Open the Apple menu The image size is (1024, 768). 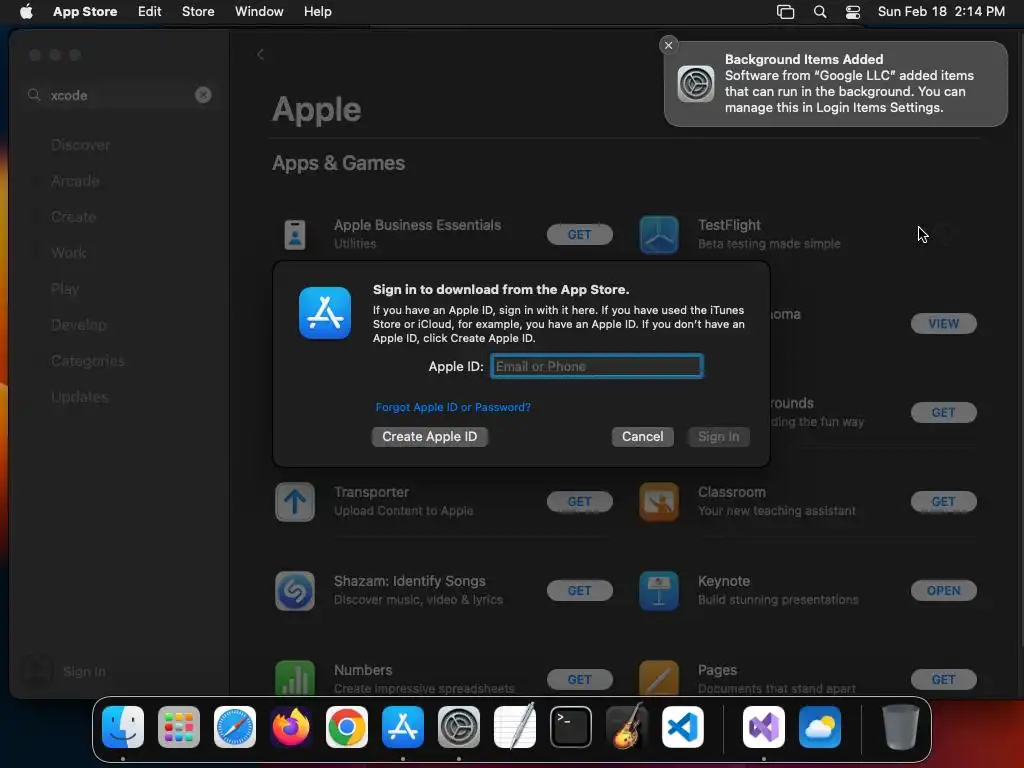[x=26, y=11]
